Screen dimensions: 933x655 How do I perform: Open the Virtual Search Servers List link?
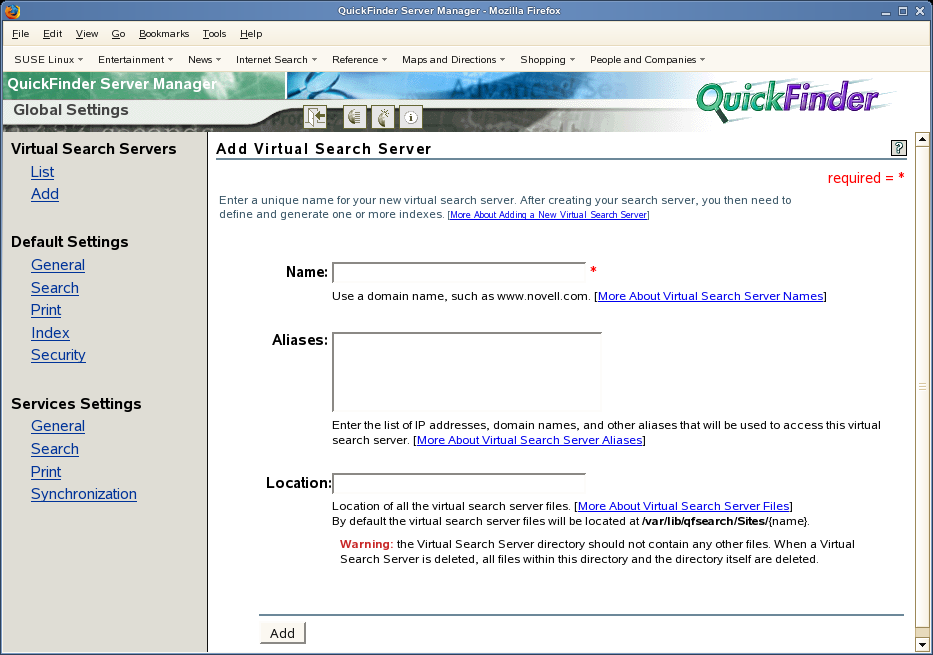(42, 172)
